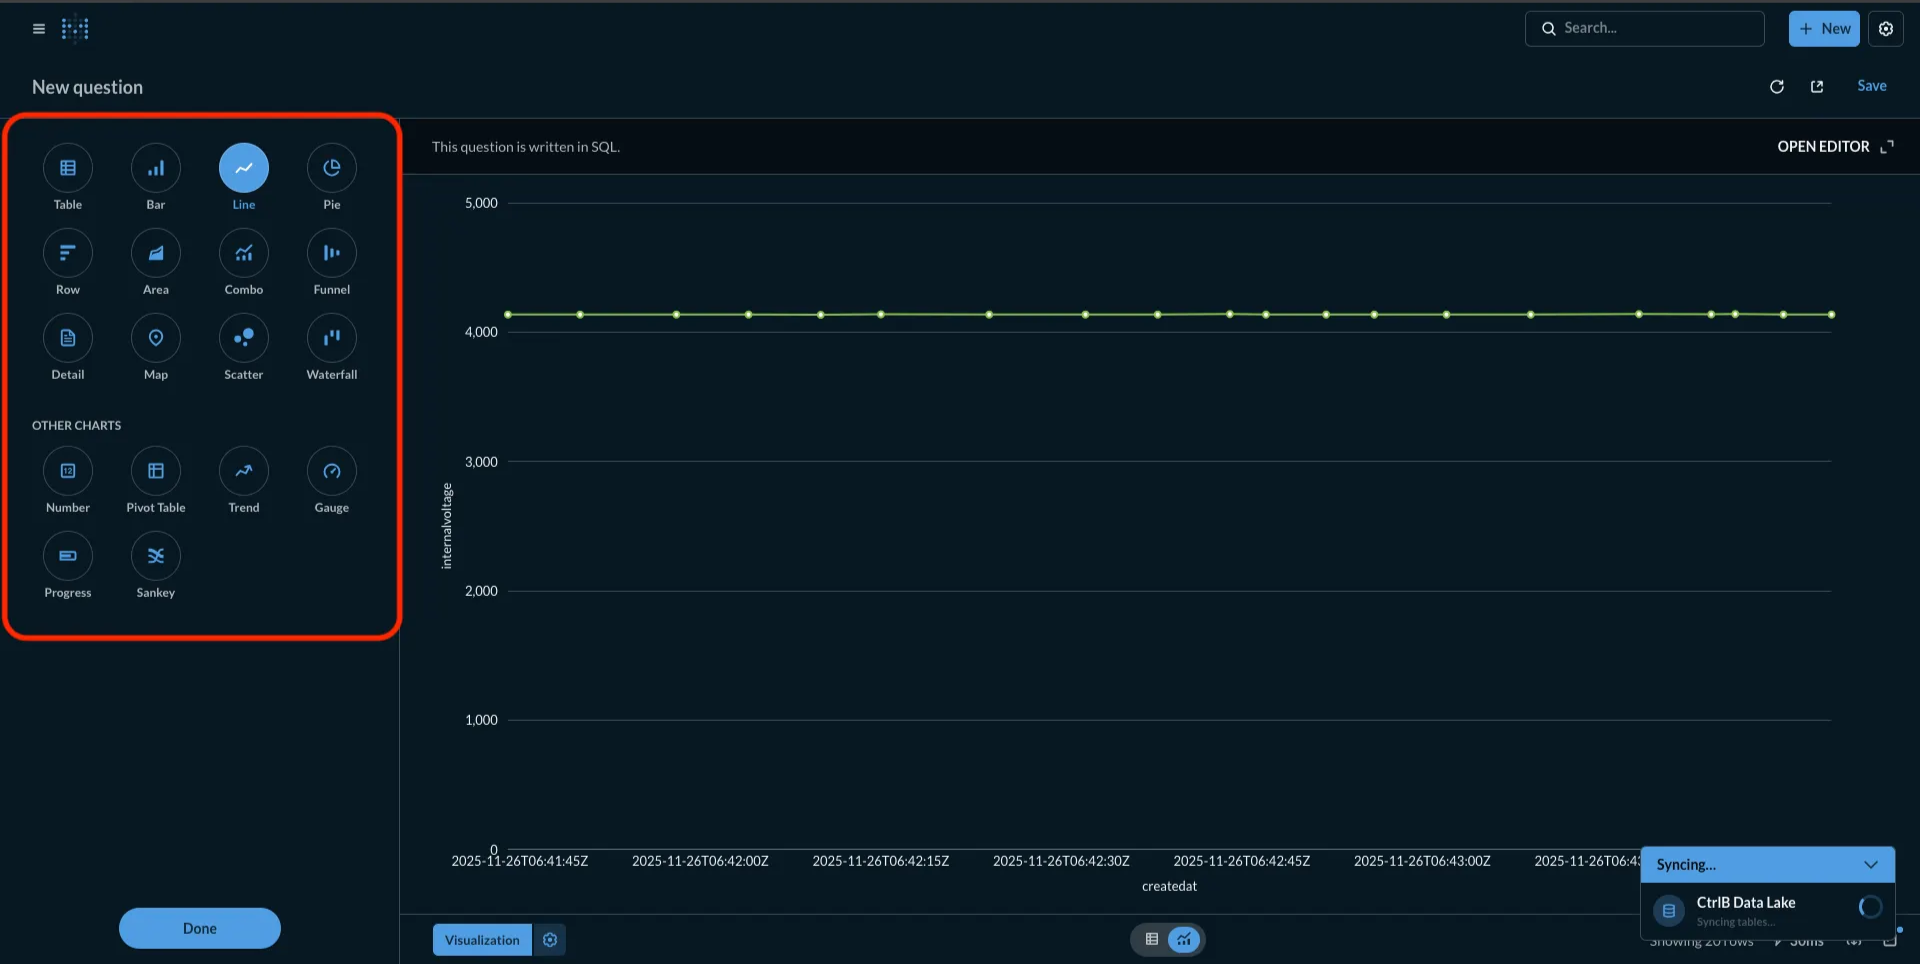
Task: Toggle to chart view of results
Action: point(1184,939)
